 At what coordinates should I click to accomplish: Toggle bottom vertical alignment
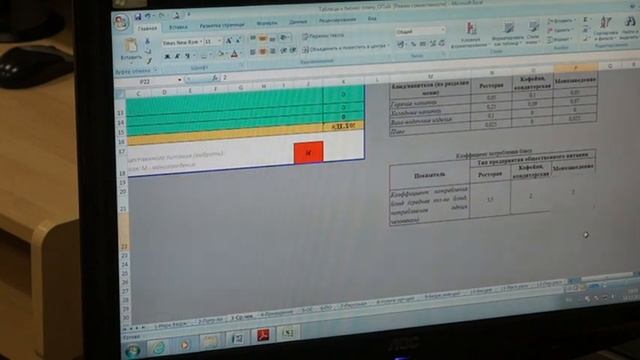[273, 38]
